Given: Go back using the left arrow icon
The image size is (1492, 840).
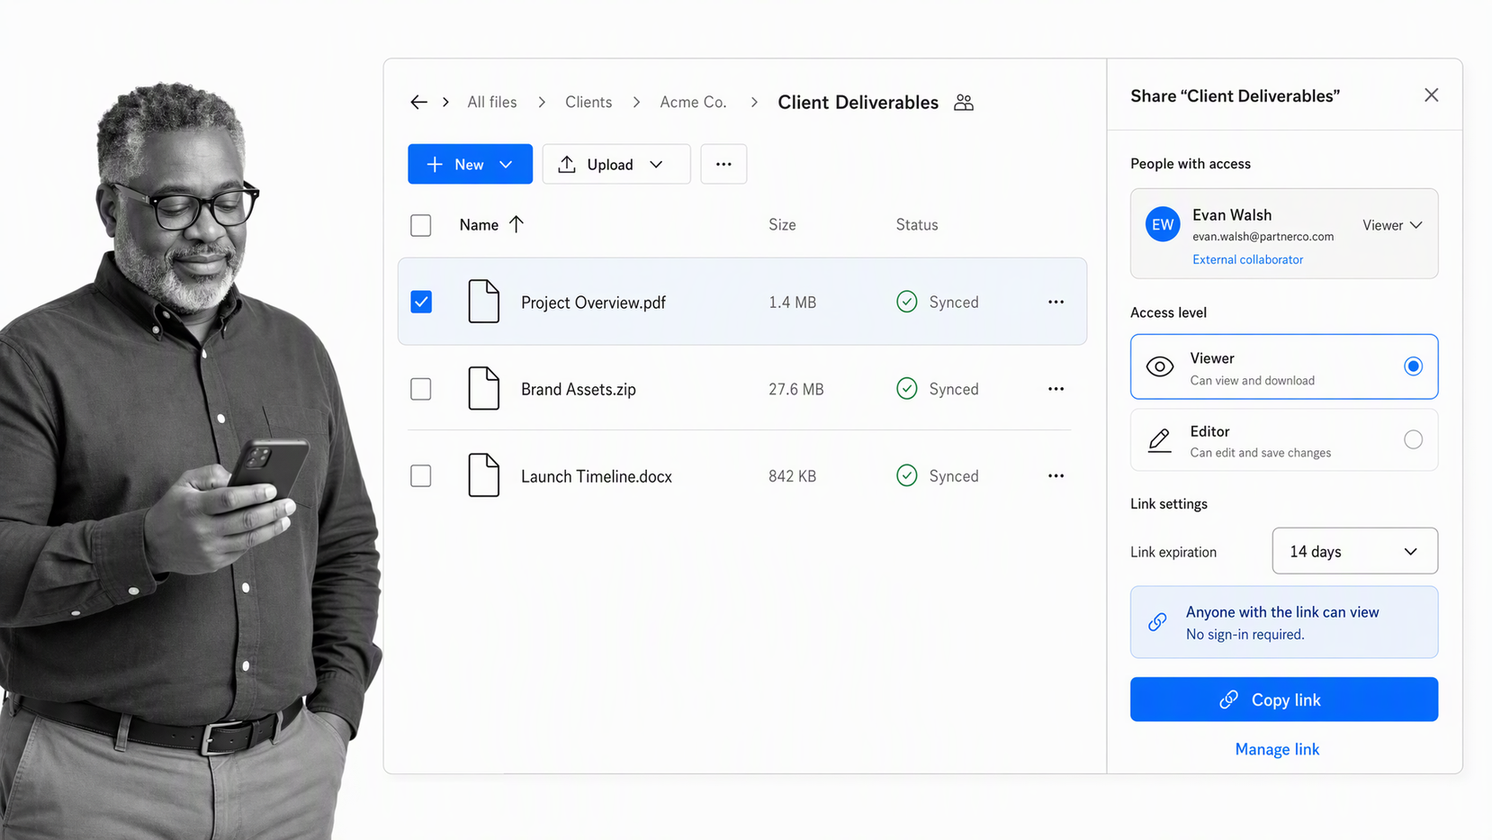Looking at the screenshot, I should tap(419, 102).
